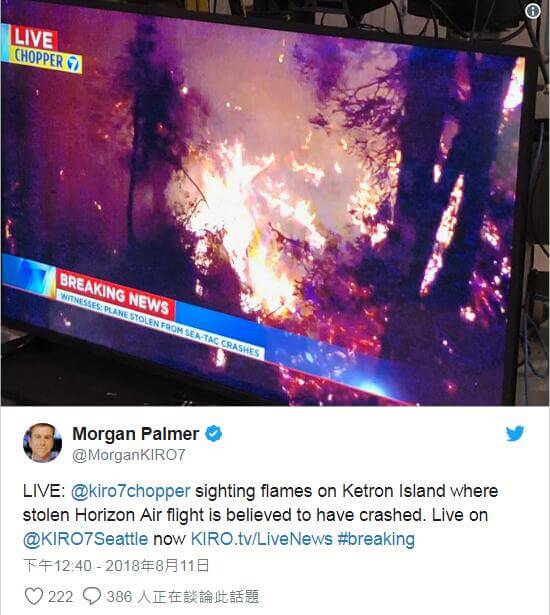This screenshot has height=615, width=550.
Task: Click the 222 likes count
Action: click(60, 597)
